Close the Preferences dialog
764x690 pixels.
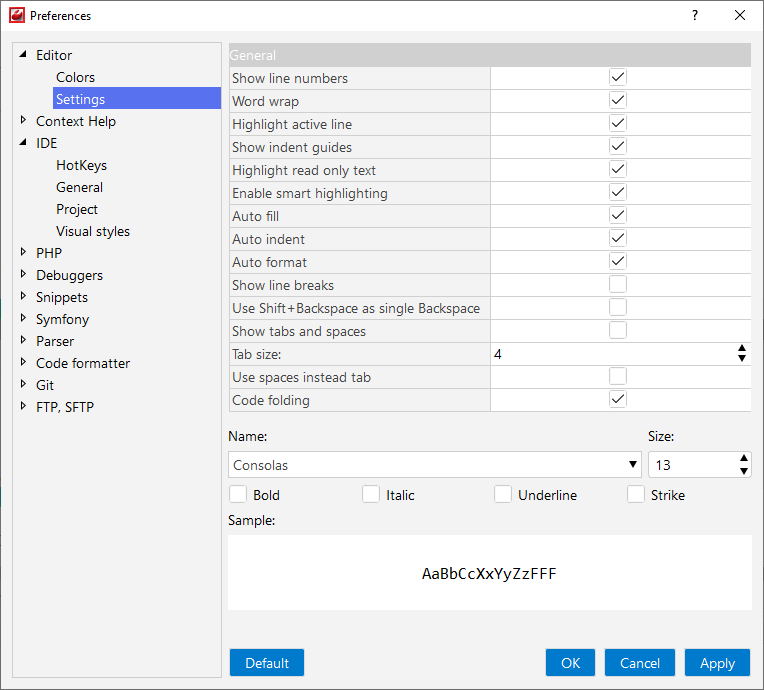pyautogui.click(x=740, y=16)
